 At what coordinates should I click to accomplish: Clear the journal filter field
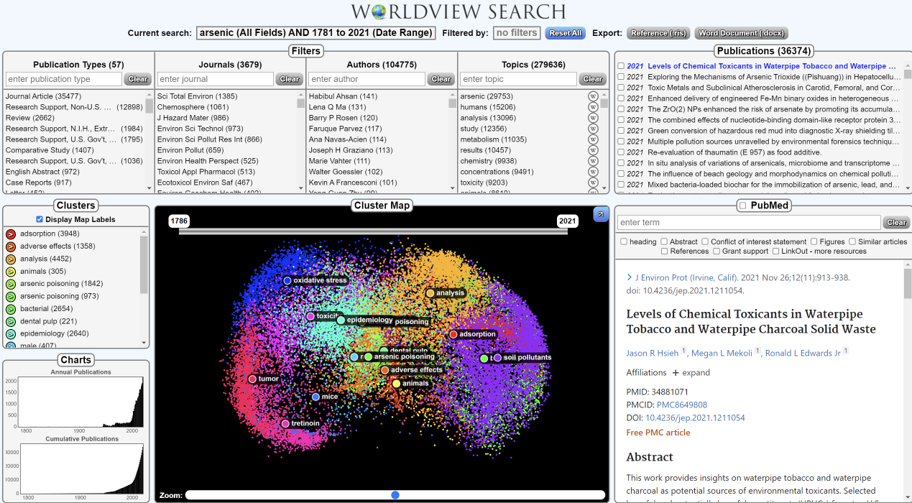tap(289, 79)
